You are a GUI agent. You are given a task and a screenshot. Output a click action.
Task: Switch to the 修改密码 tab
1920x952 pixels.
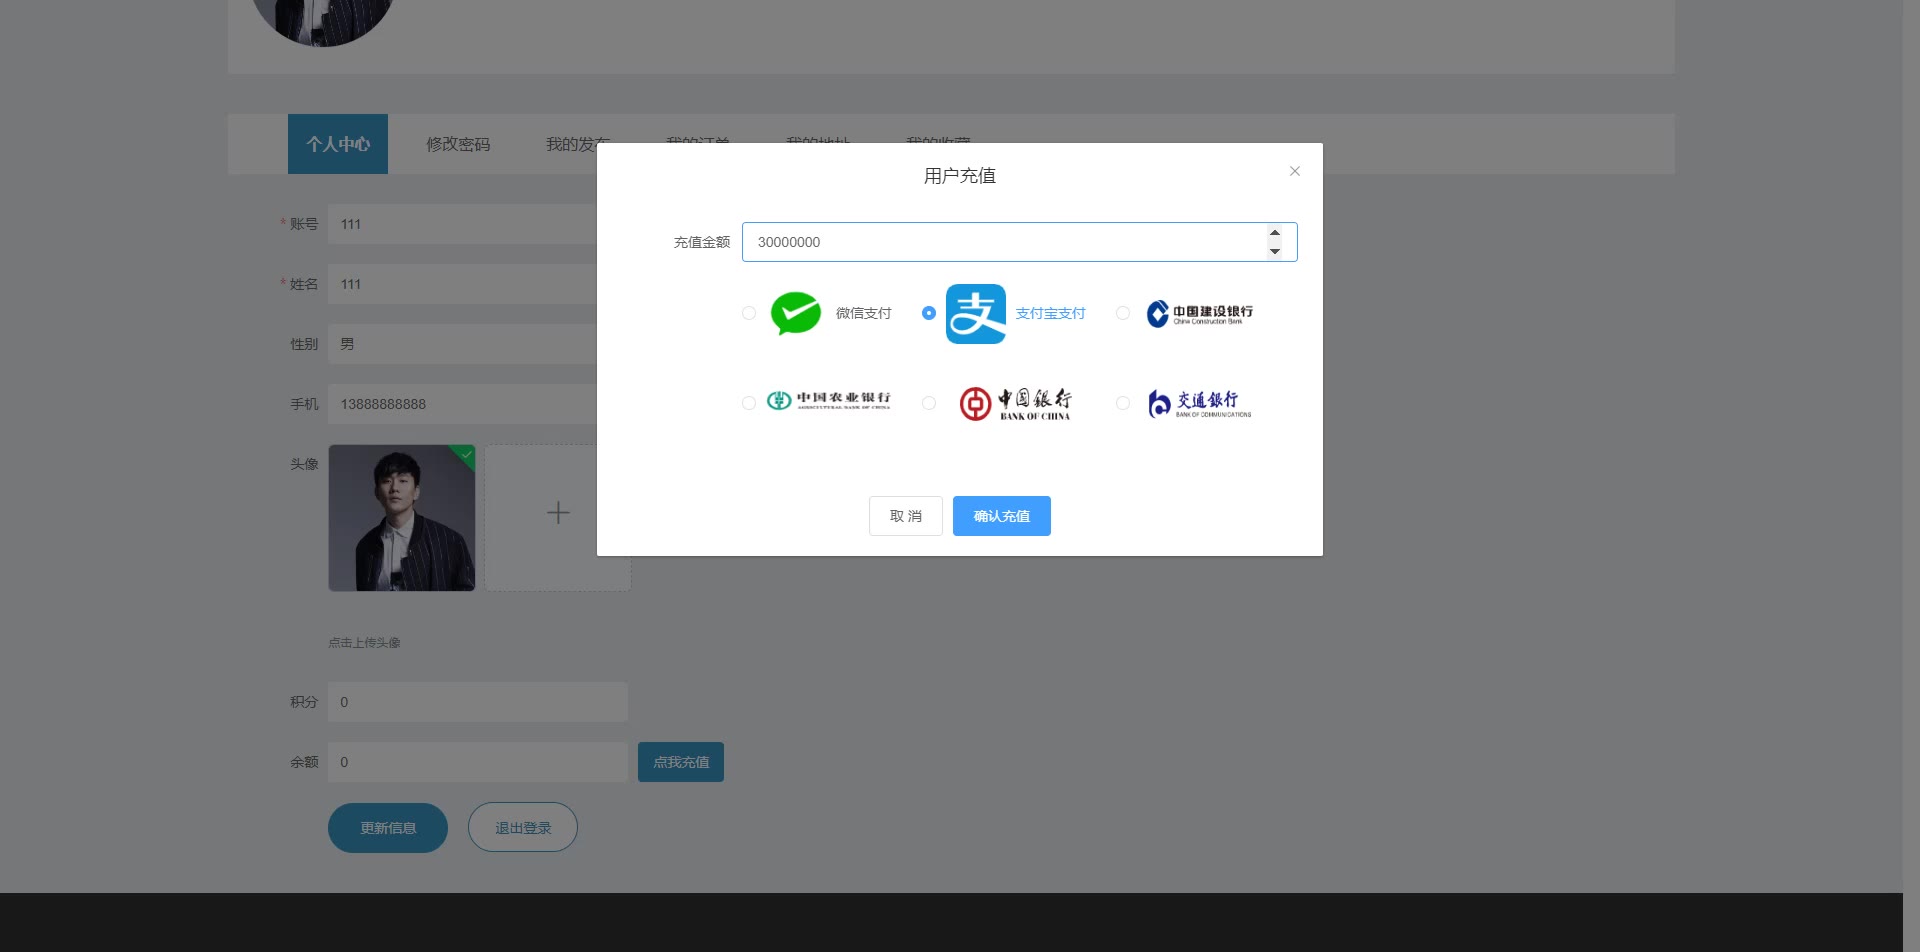(x=458, y=144)
